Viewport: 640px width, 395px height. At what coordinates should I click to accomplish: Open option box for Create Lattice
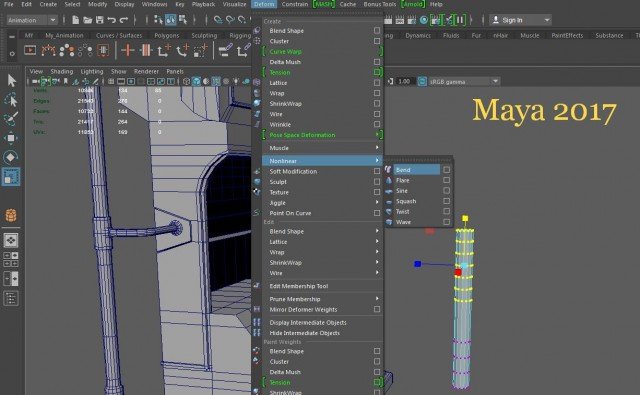(377, 82)
